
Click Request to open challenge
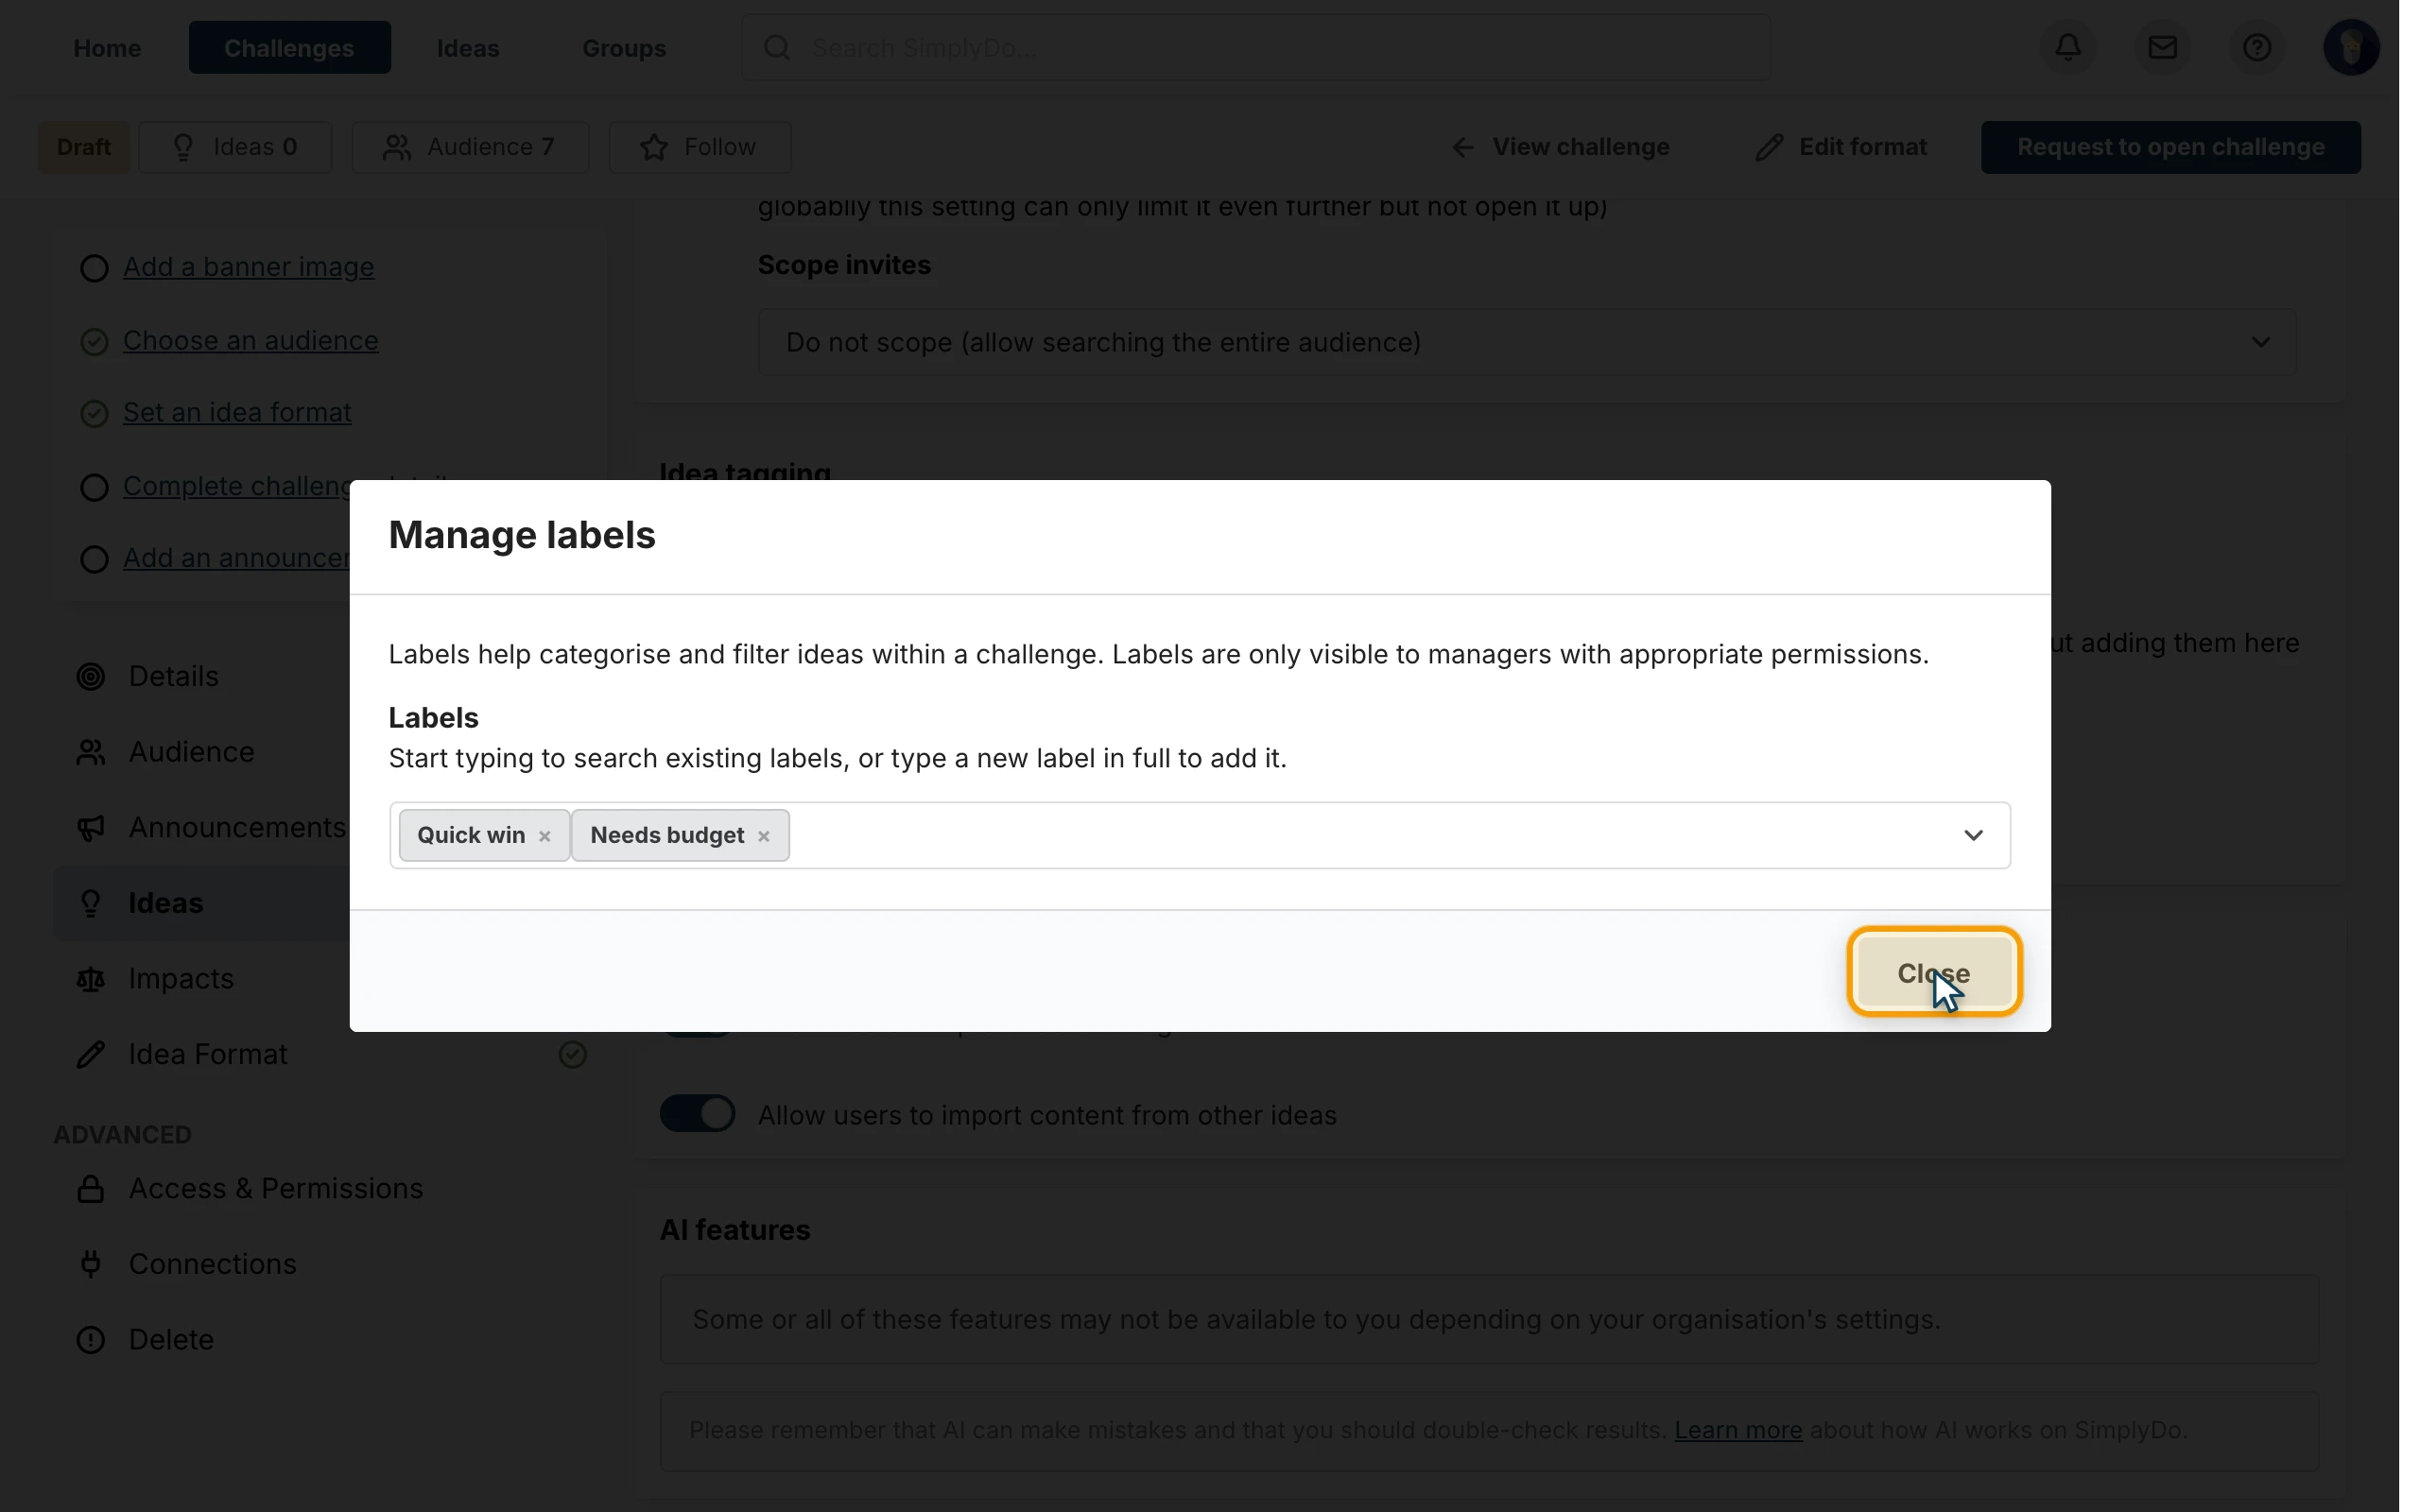(x=2170, y=147)
